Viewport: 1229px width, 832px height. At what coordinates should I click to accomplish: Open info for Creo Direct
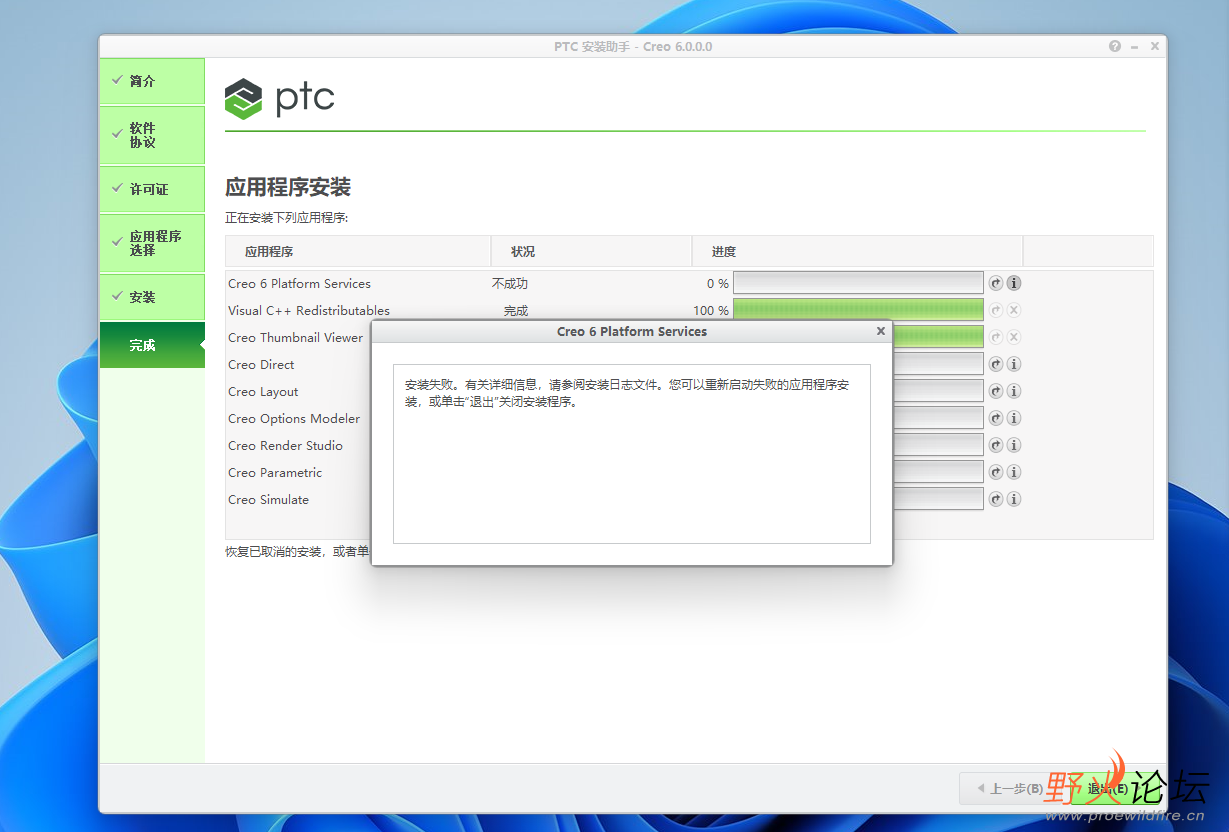1014,364
